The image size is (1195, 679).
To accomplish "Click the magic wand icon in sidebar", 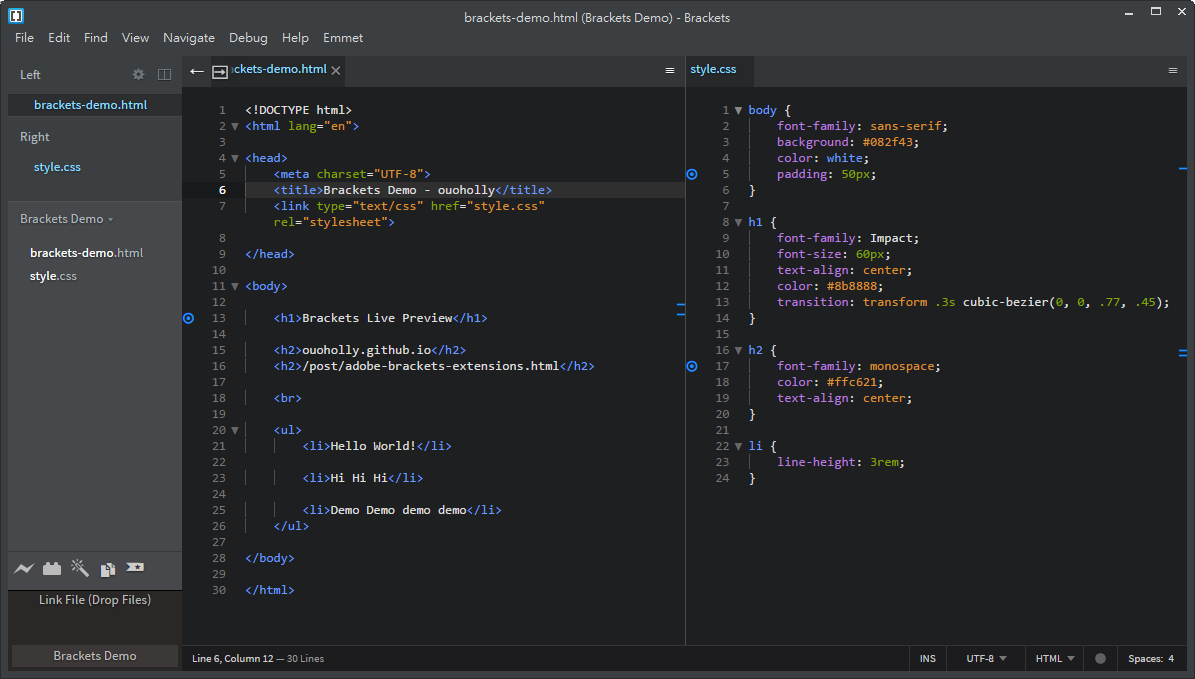I will pos(80,568).
